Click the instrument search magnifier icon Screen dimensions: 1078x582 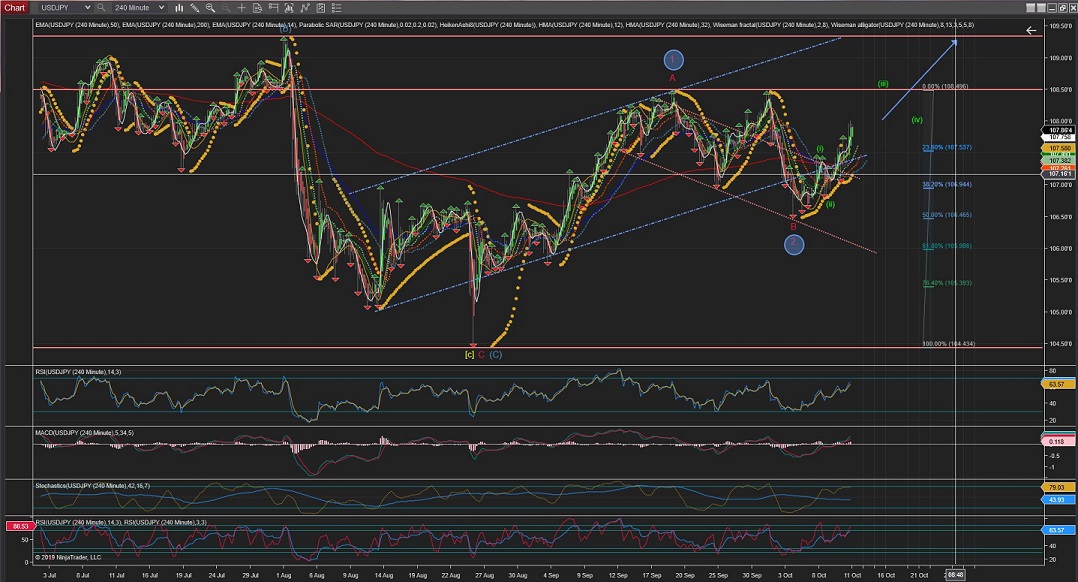[100, 7]
